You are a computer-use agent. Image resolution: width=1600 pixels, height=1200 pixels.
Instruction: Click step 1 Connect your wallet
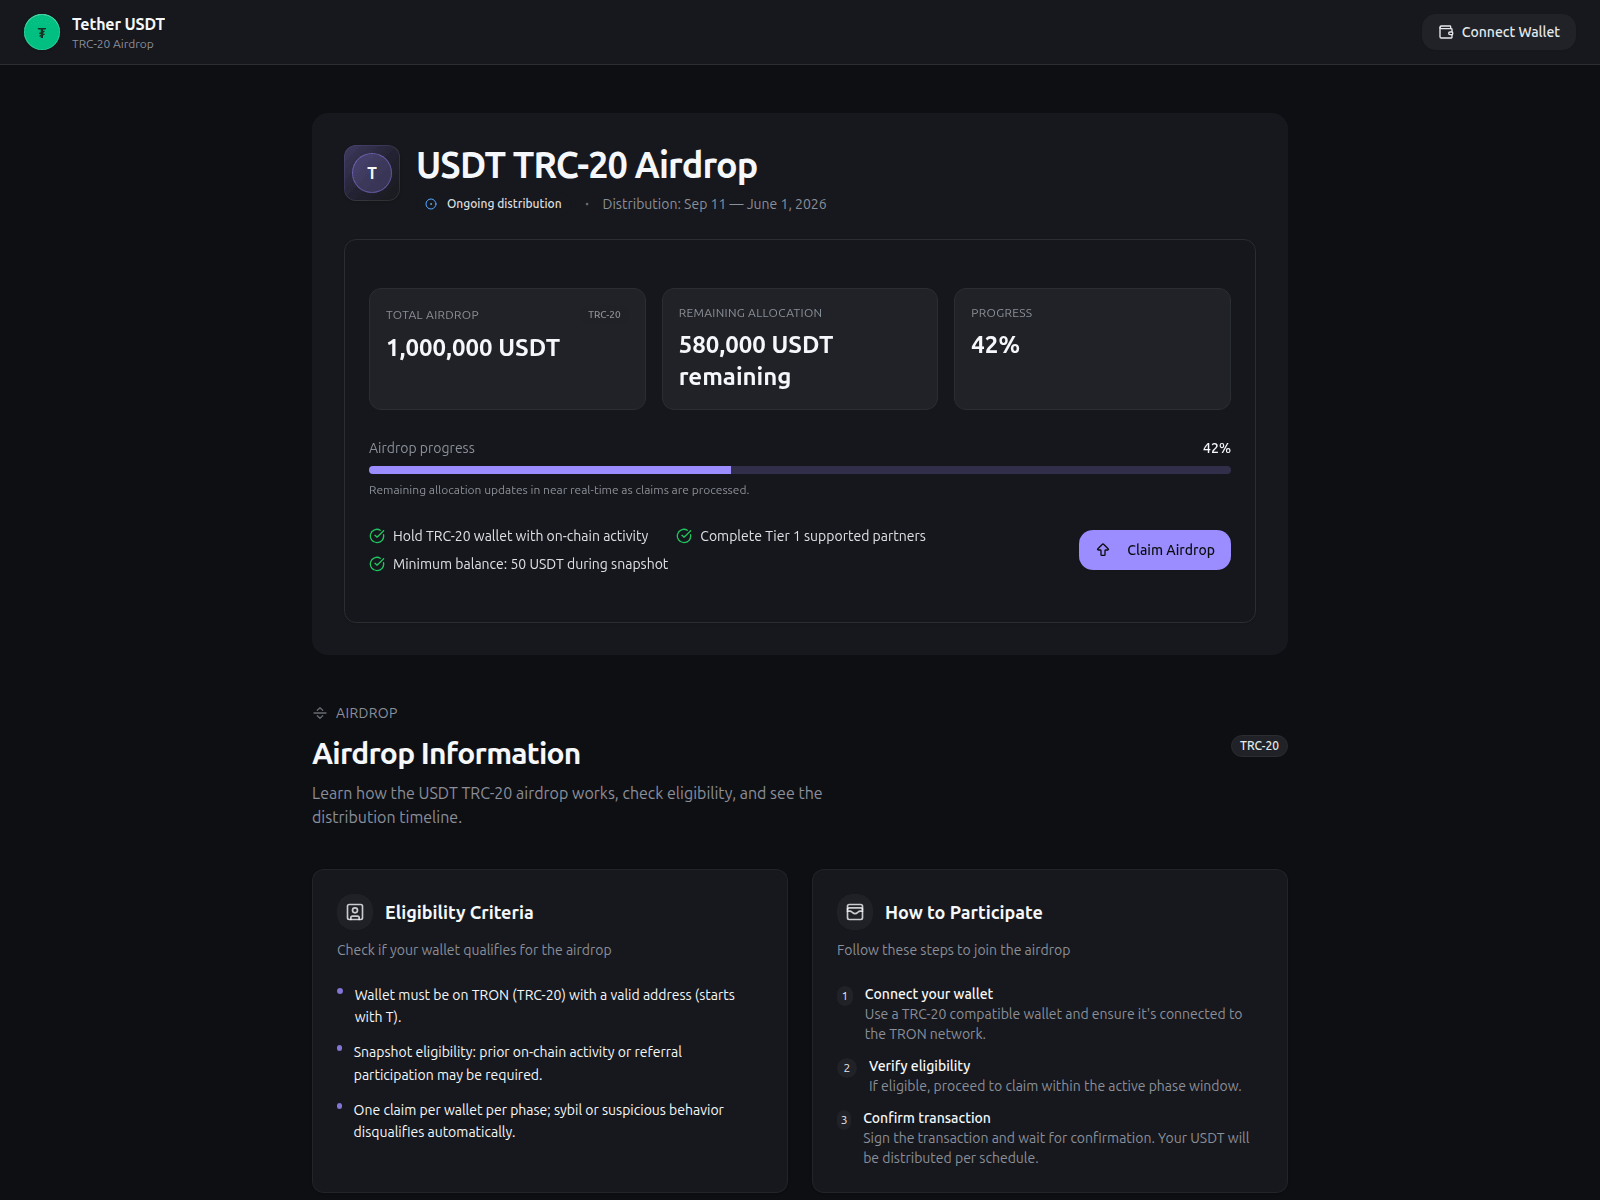(x=928, y=994)
